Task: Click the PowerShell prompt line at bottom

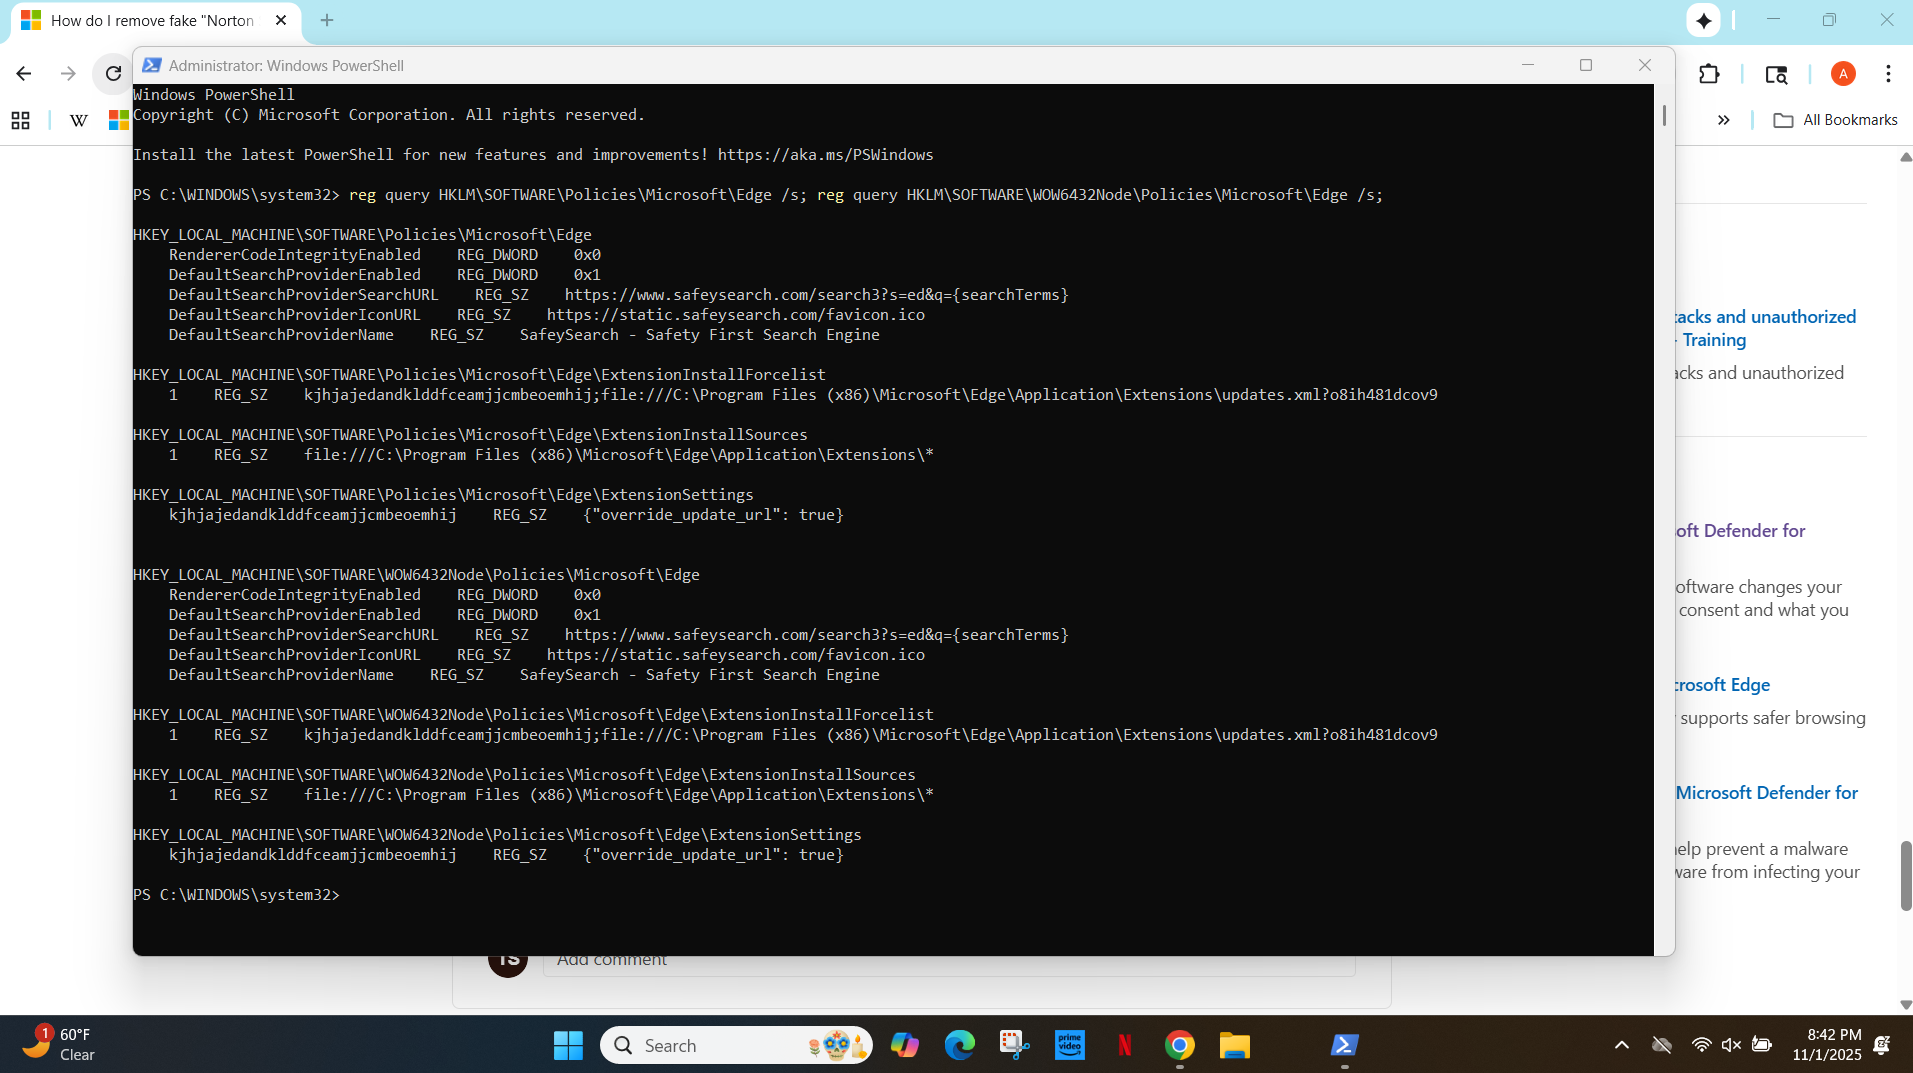Action: pyautogui.click(x=237, y=895)
